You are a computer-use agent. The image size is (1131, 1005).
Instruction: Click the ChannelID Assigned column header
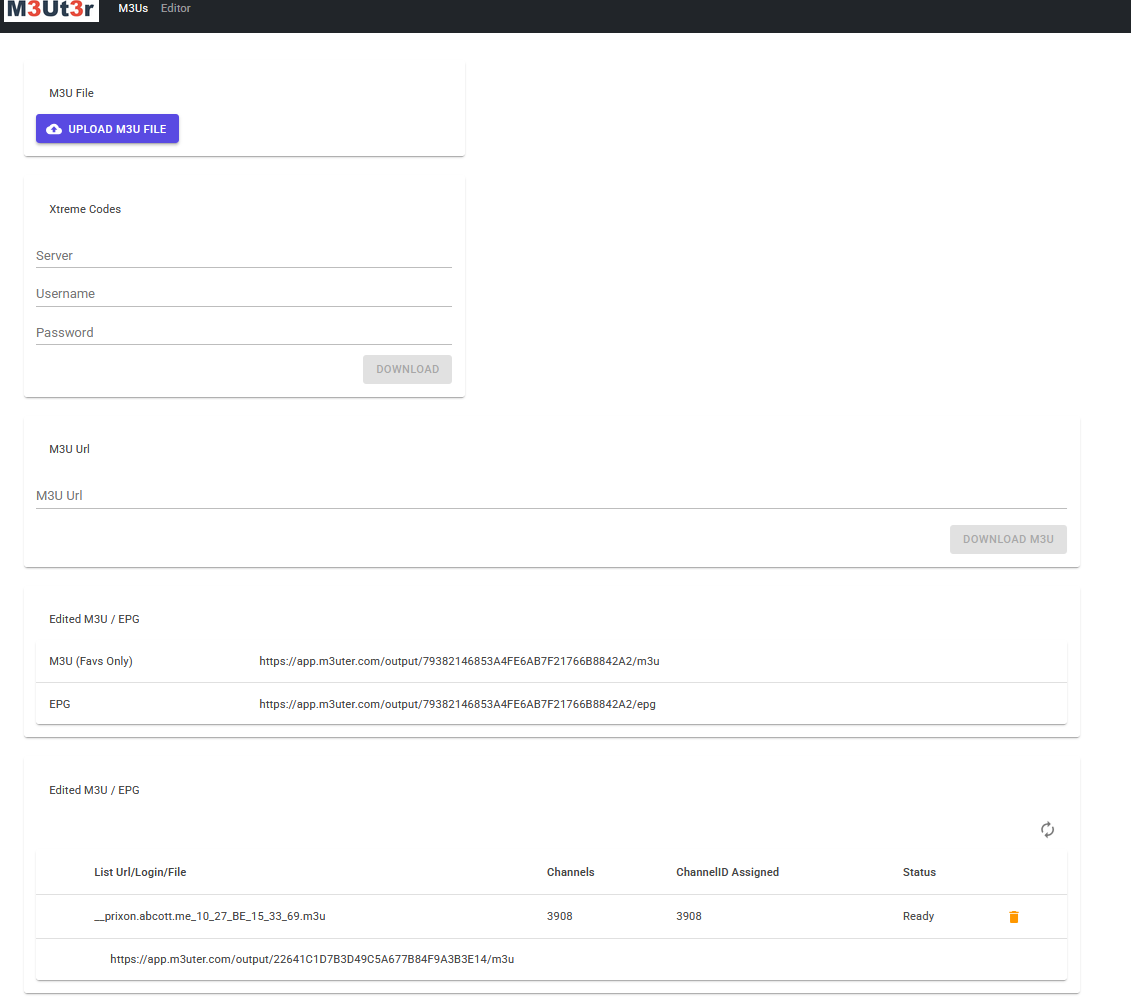point(727,873)
